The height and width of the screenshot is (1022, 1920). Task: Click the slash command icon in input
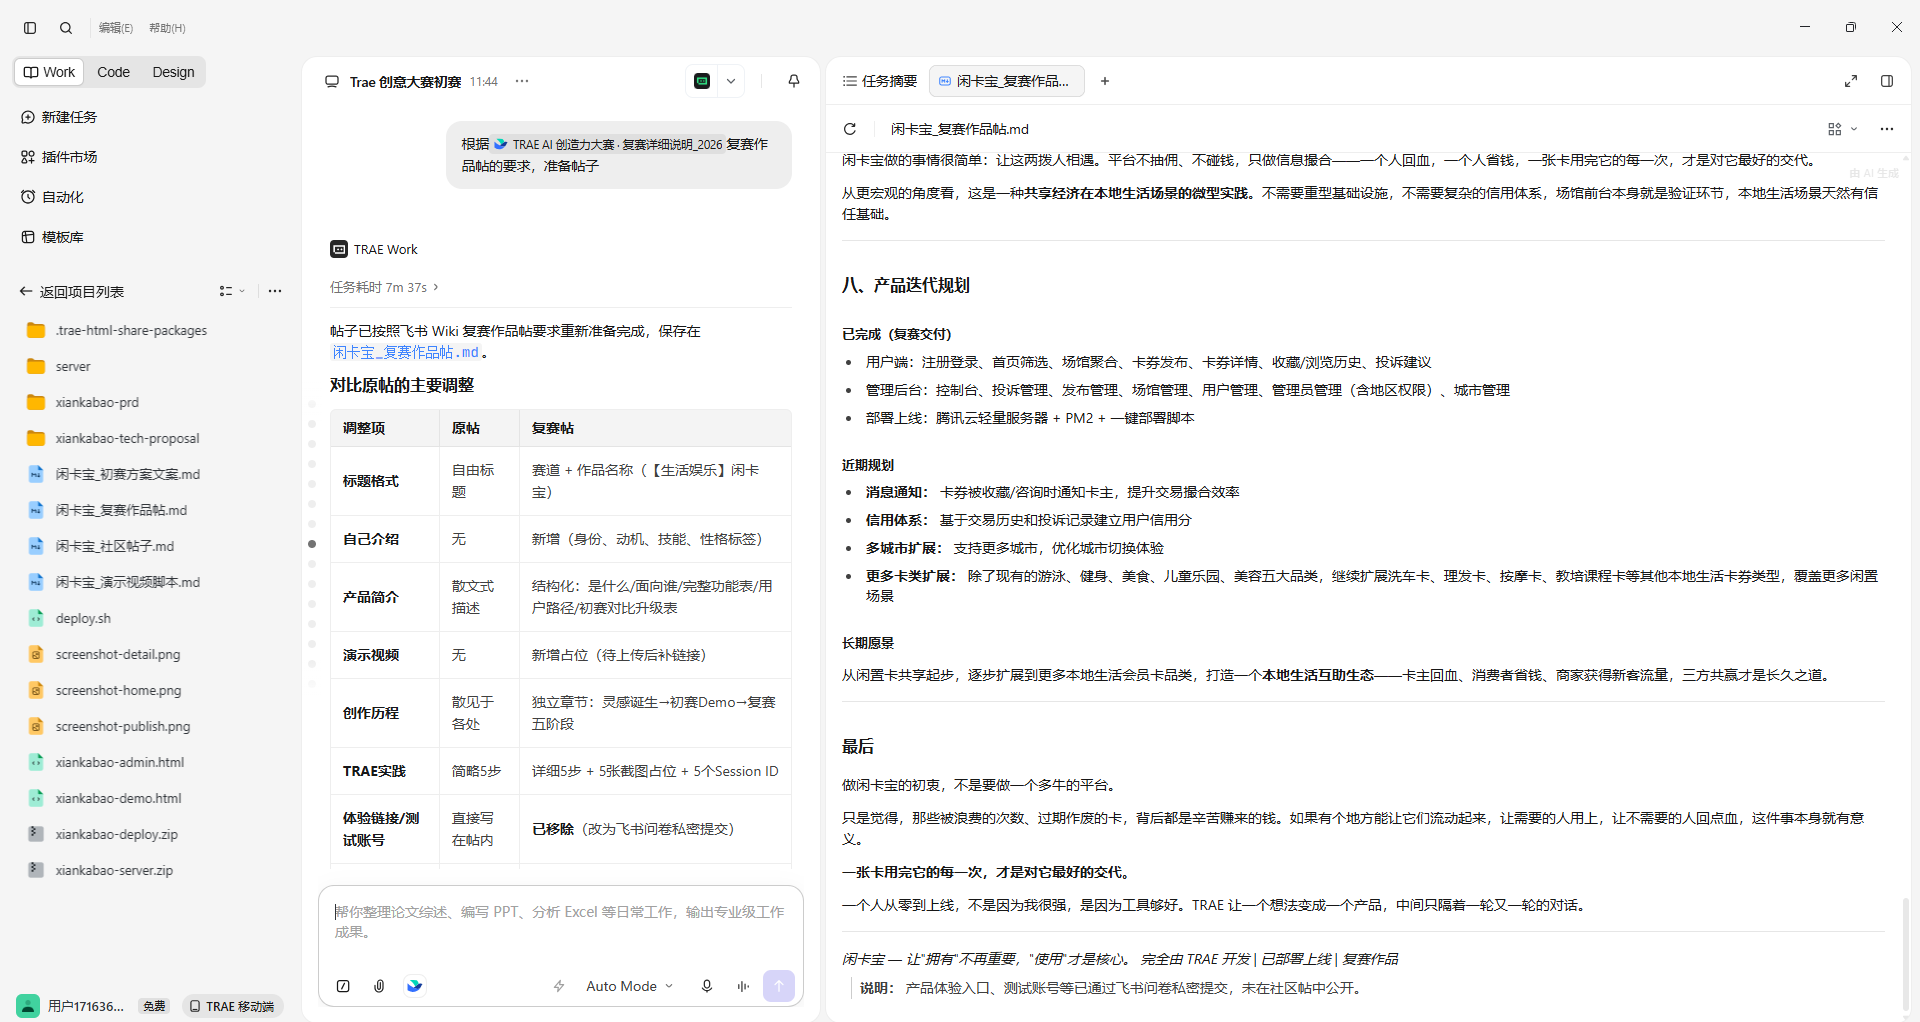coord(343,986)
